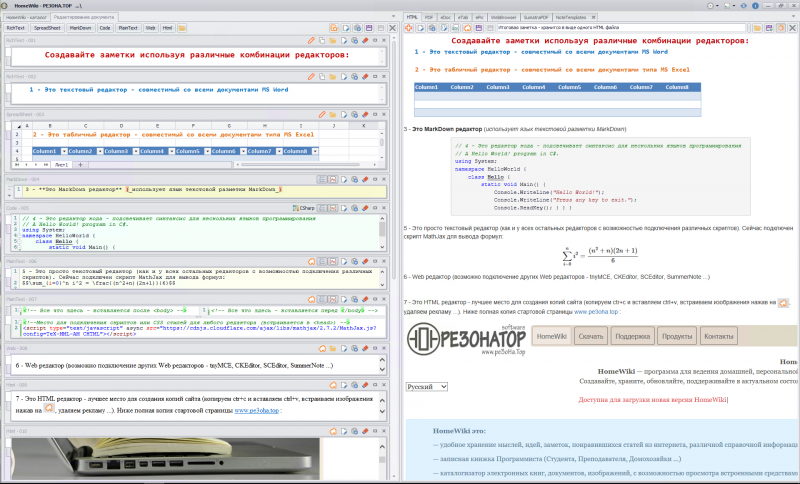
Task: Click the RichText add-editor button
Action: click(16, 28)
